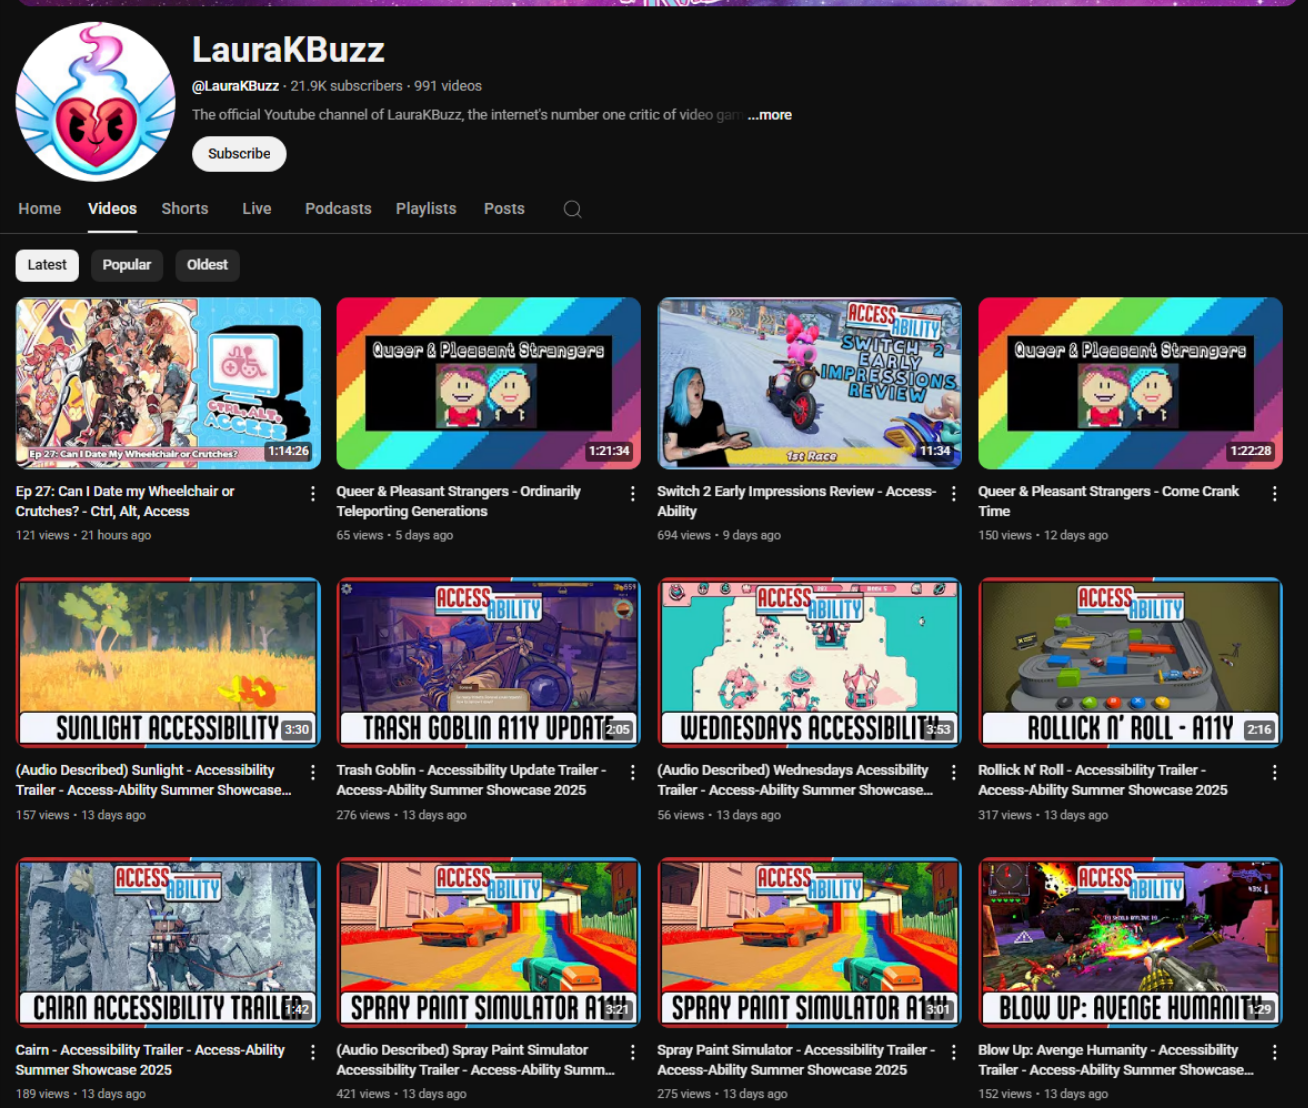Image resolution: width=1308 pixels, height=1108 pixels.
Task: Open the Live tab
Action: point(257,209)
